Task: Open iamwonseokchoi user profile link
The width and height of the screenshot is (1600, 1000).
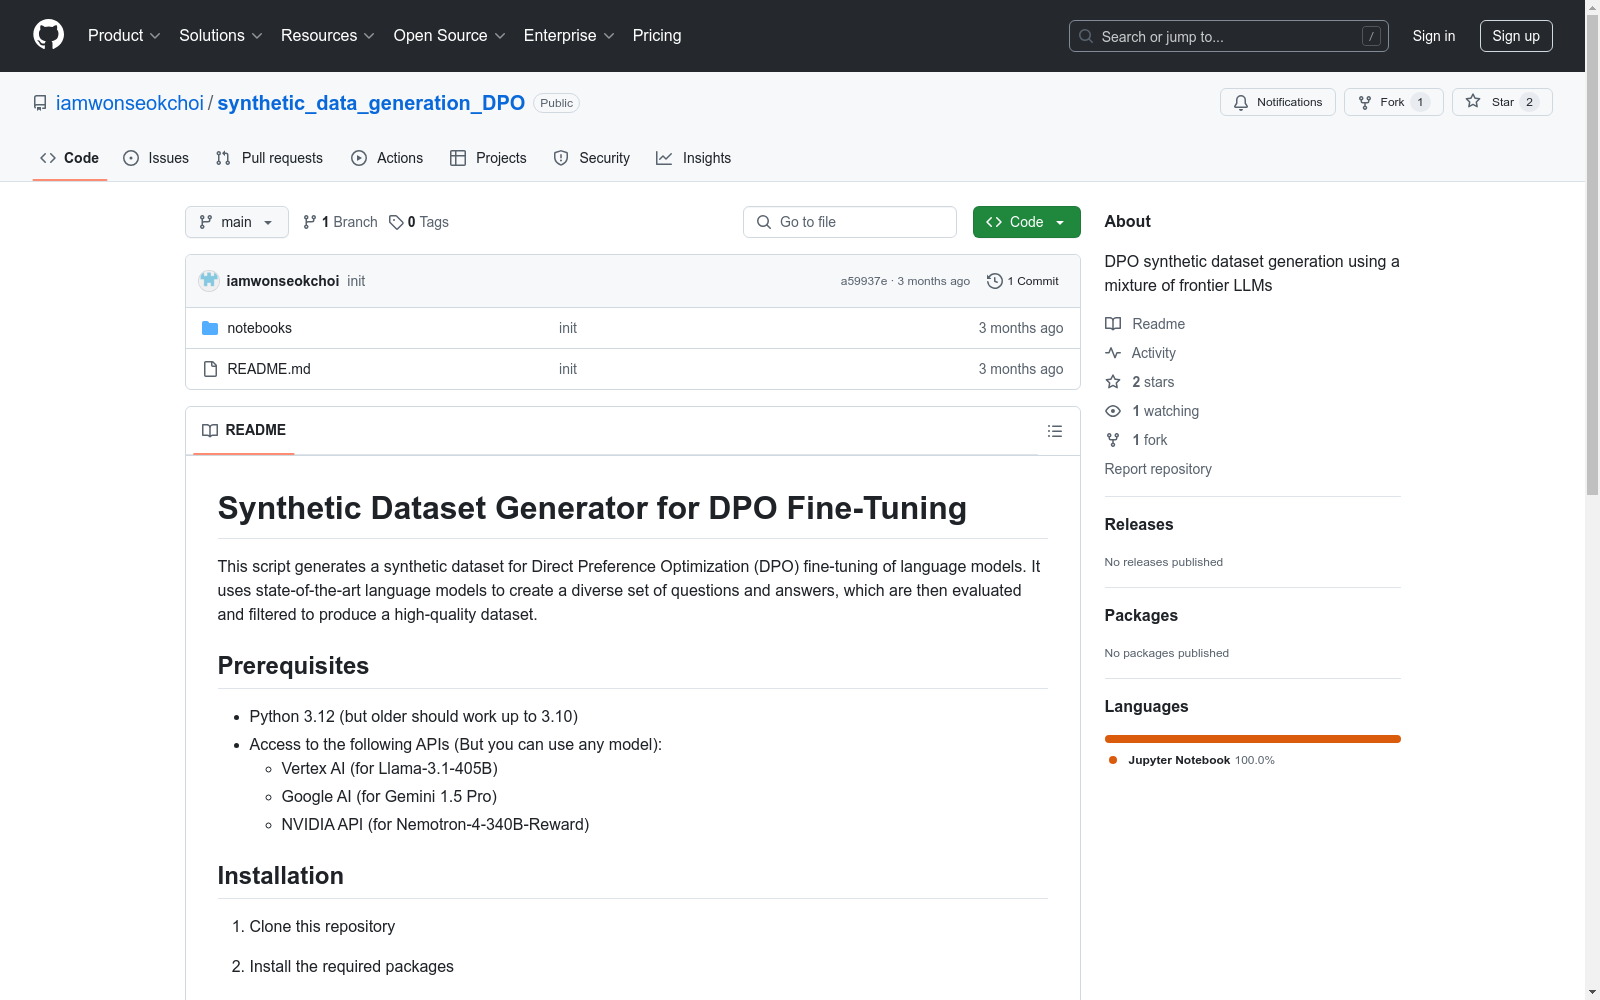Action: click(130, 103)
